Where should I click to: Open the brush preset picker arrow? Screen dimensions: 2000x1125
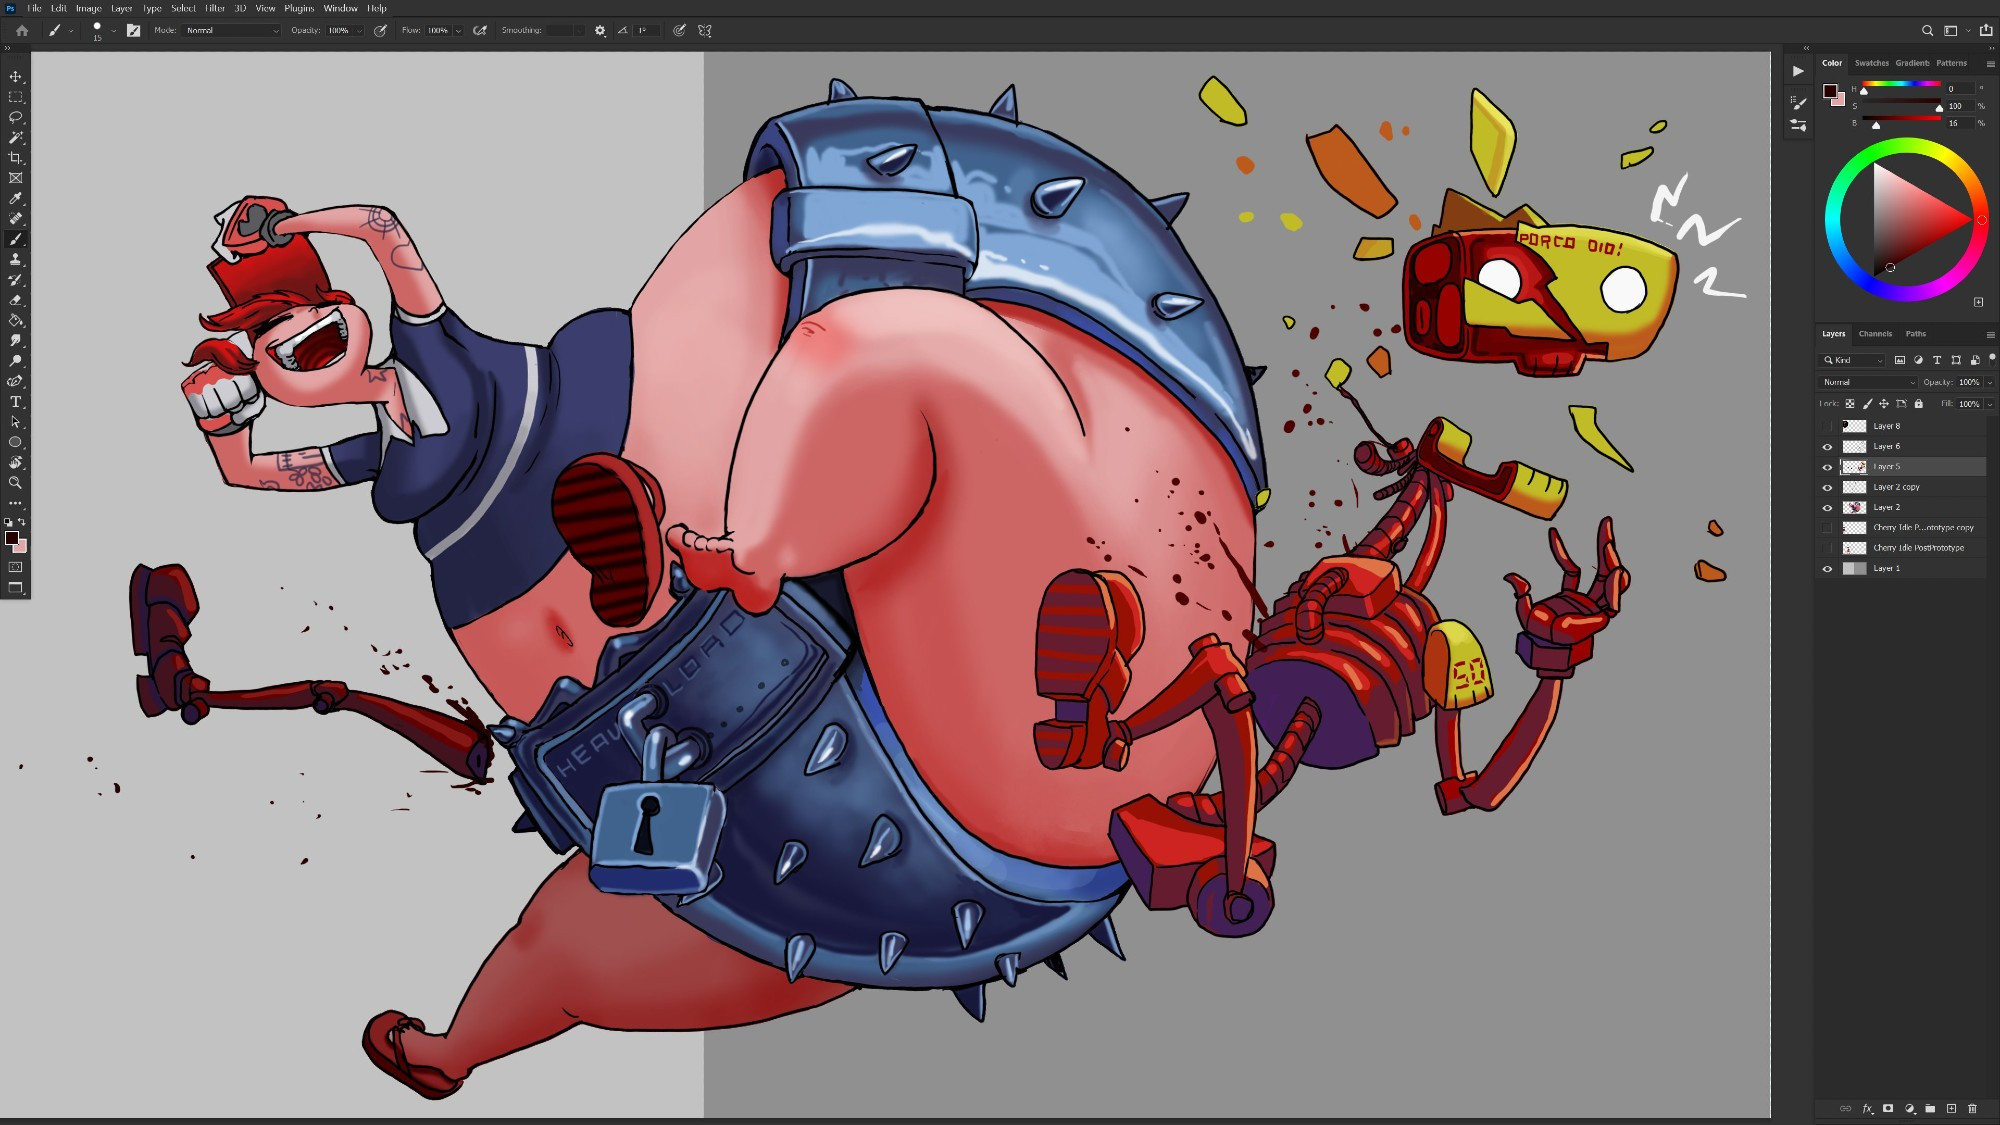tap(114, 30)
